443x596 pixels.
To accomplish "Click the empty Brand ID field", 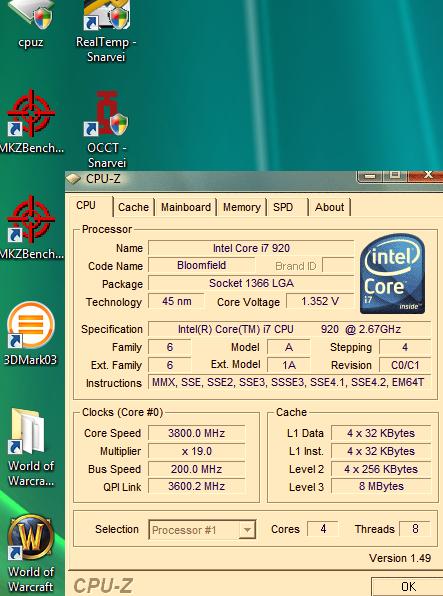I will [338, 265].
